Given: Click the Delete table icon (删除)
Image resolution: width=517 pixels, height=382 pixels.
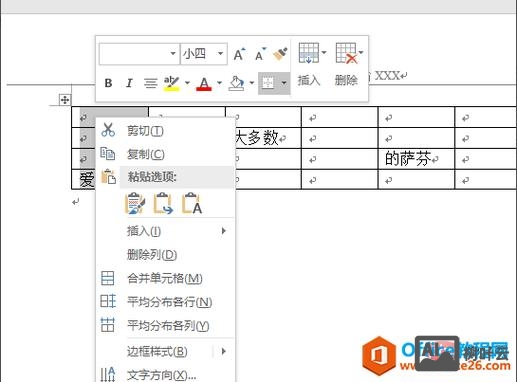Looking at the screenshot, I should (x=346, y=53).
